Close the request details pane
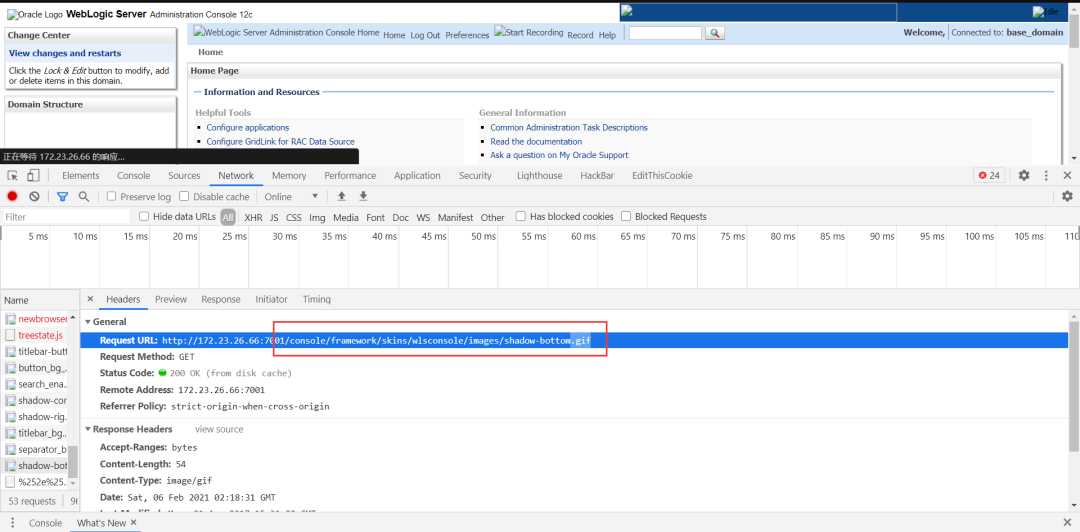Image resolution: width=1080 pixels, height=532 pixels. point(90,299)
